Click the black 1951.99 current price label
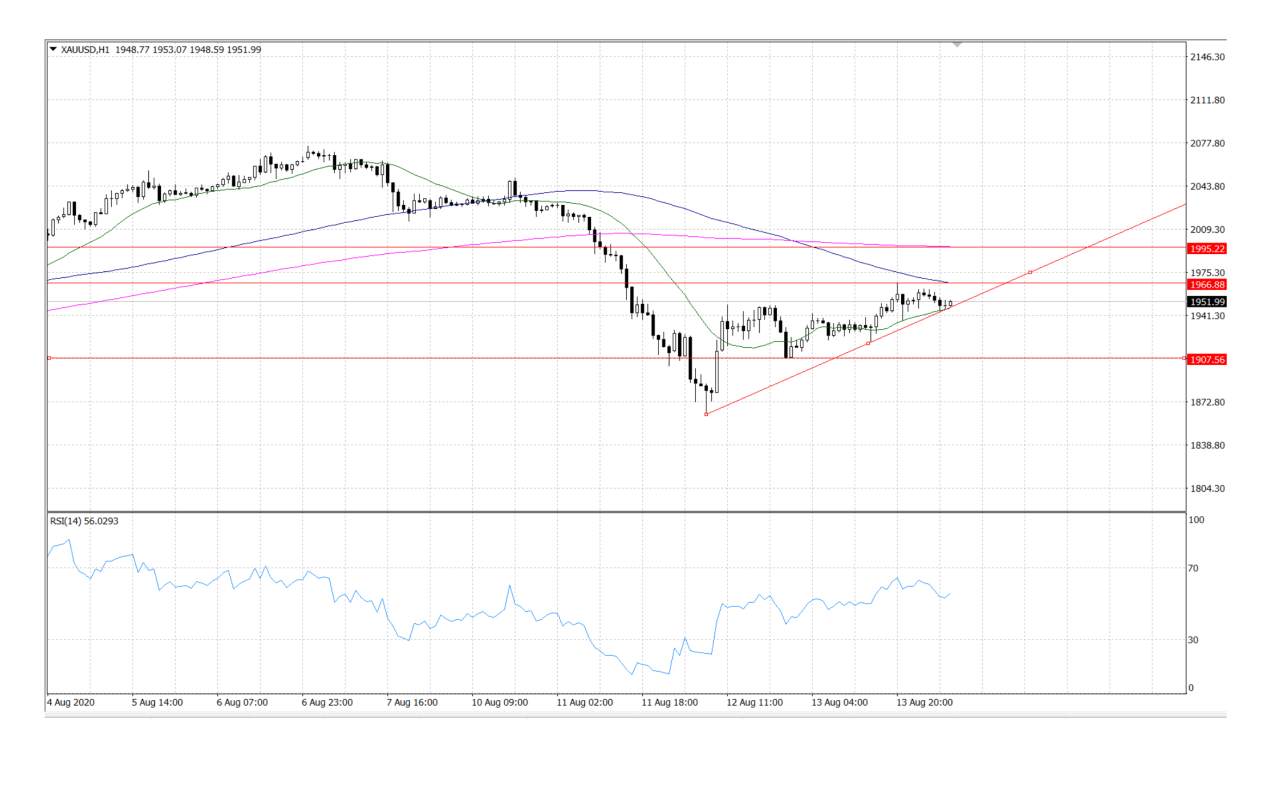This screenshot has height=793, width=1280. 1207,302
